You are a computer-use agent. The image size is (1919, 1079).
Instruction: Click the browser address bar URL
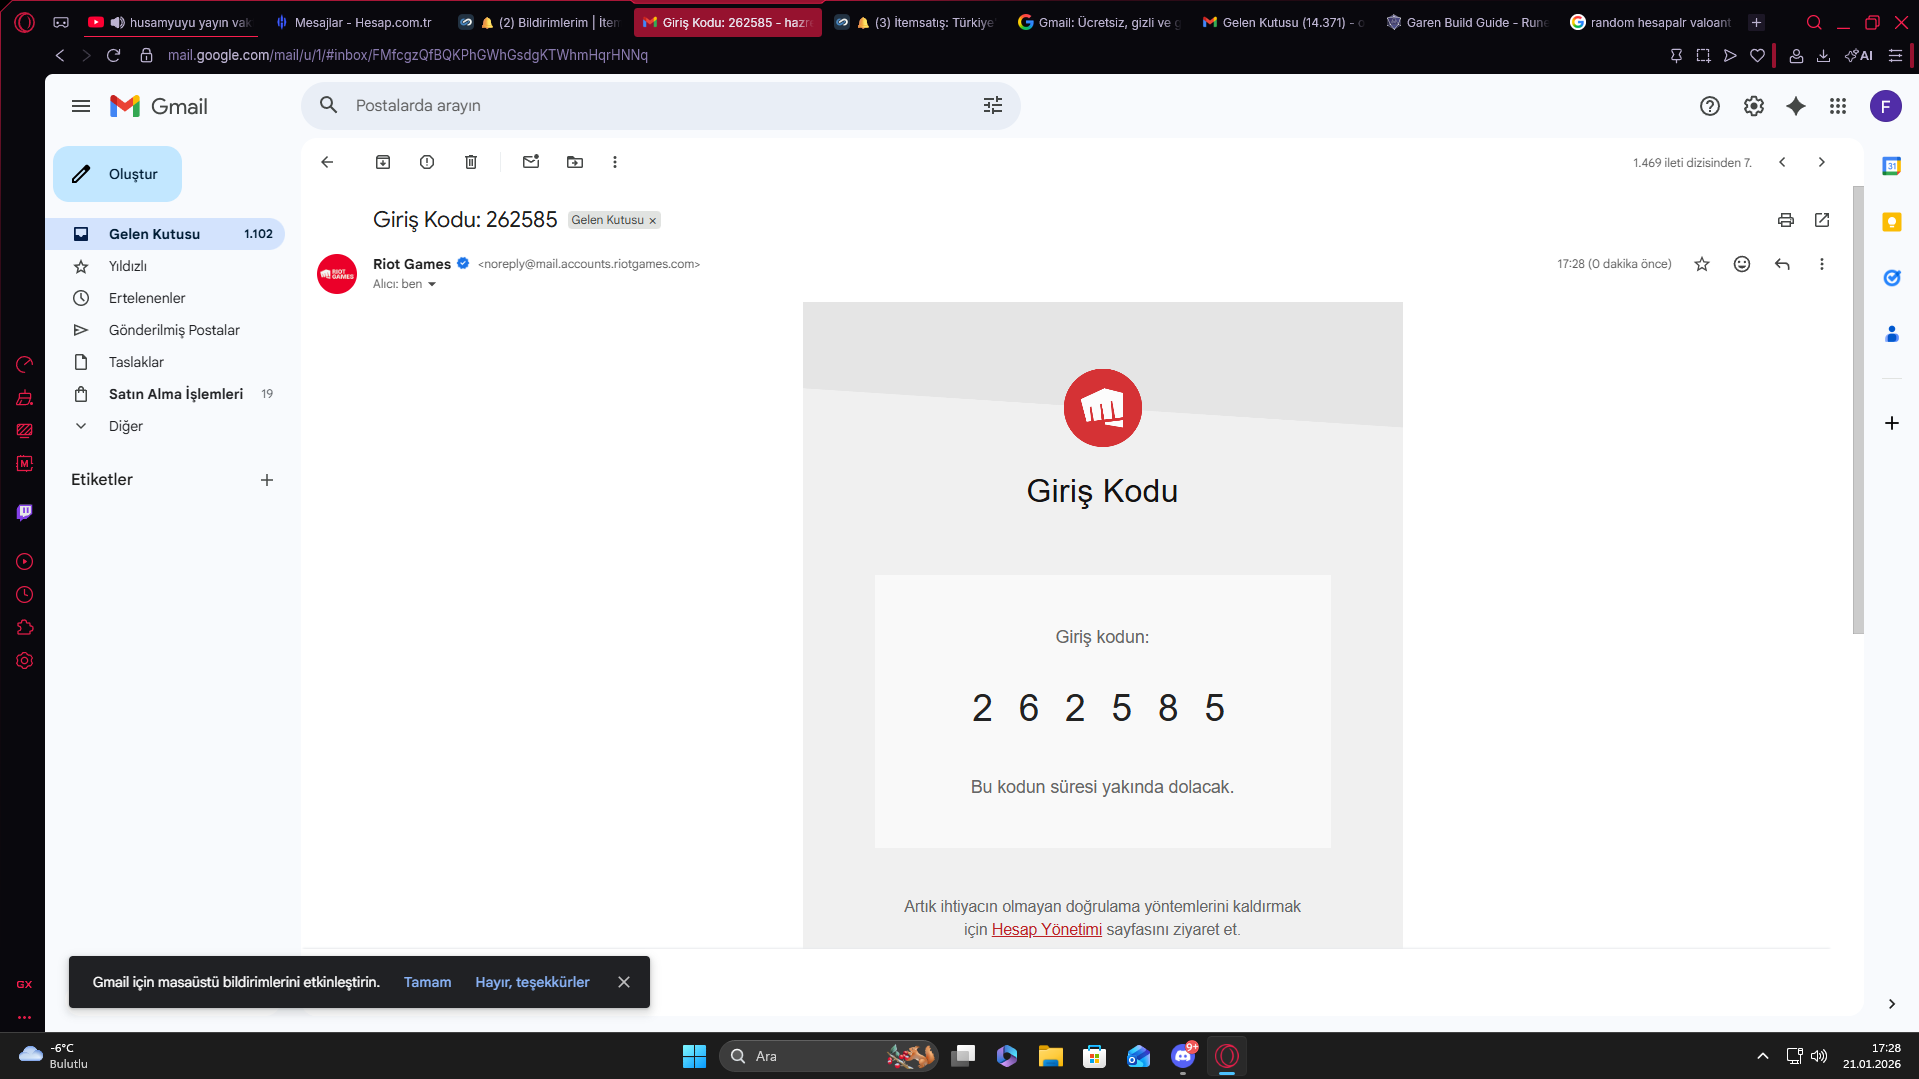[x=408, y=56]
